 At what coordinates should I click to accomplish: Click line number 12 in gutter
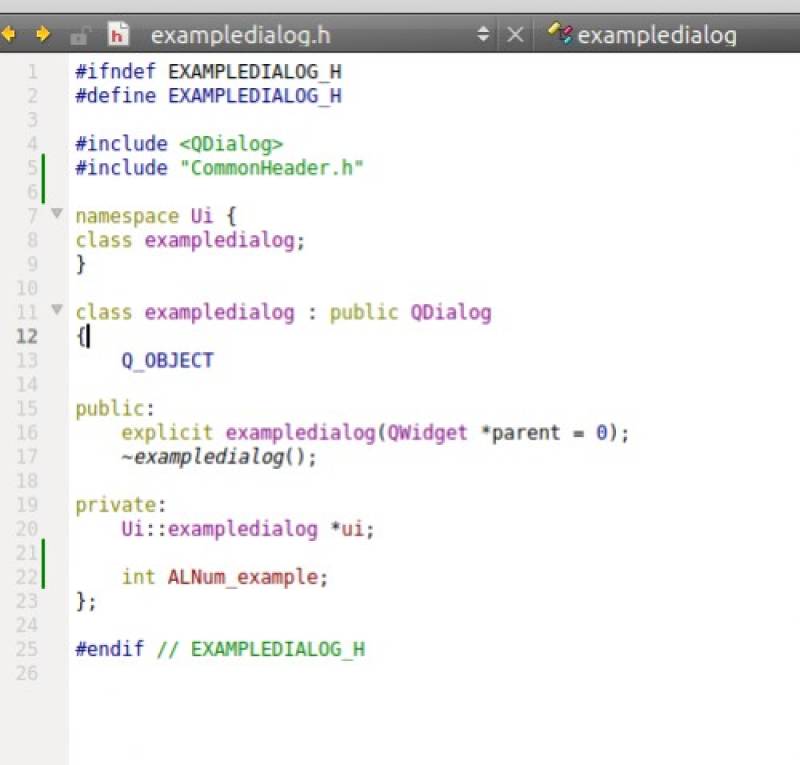point(27,336)
